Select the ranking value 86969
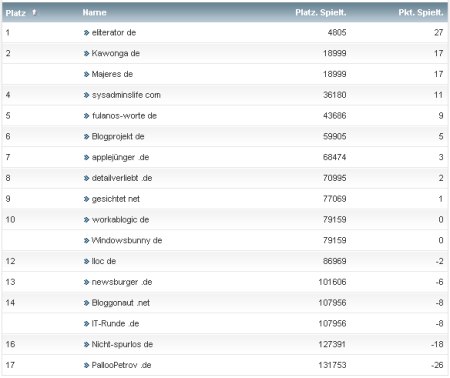Viewport: 450px width, 378px height. pyautogui.click(x=335, y=261)
